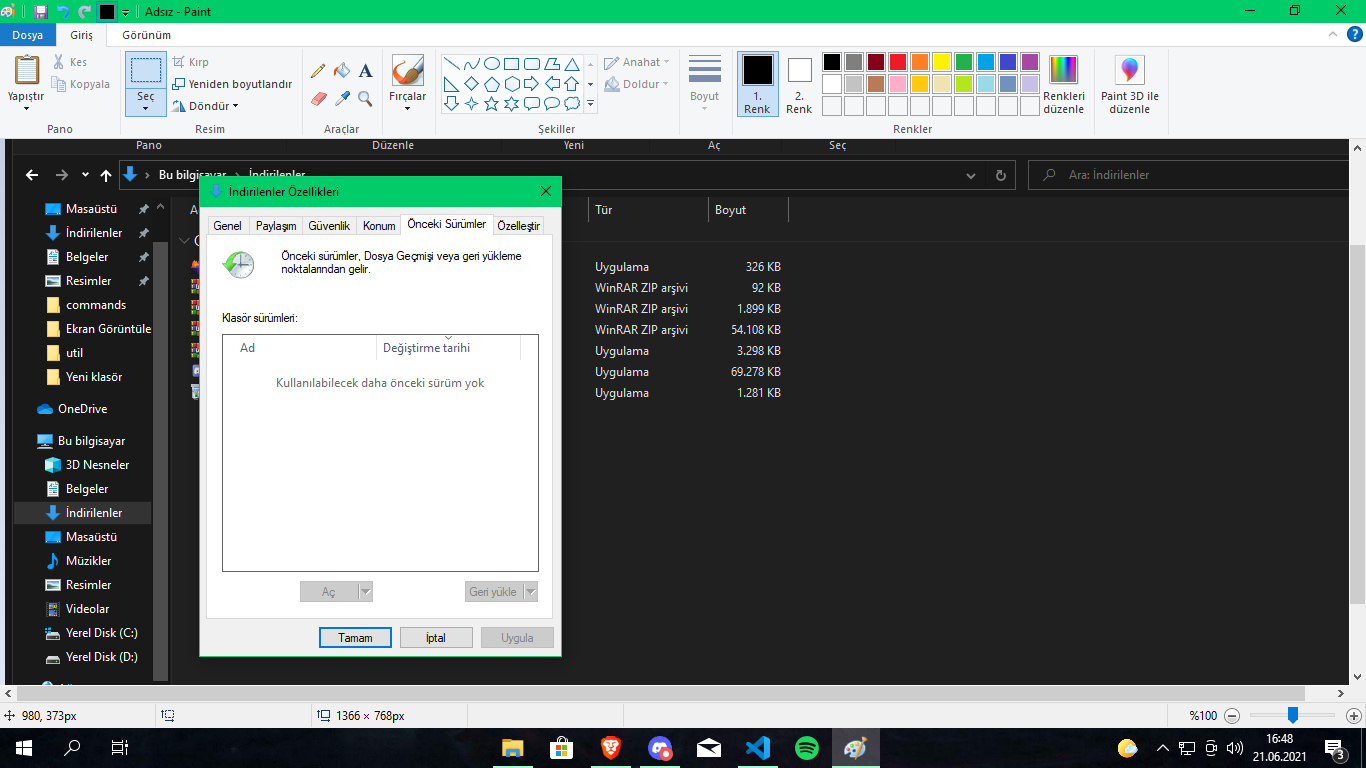Viewport: 1366px width, 768px height.
Task: Select the 2. Renk background color box
Action: click(799, 84)
